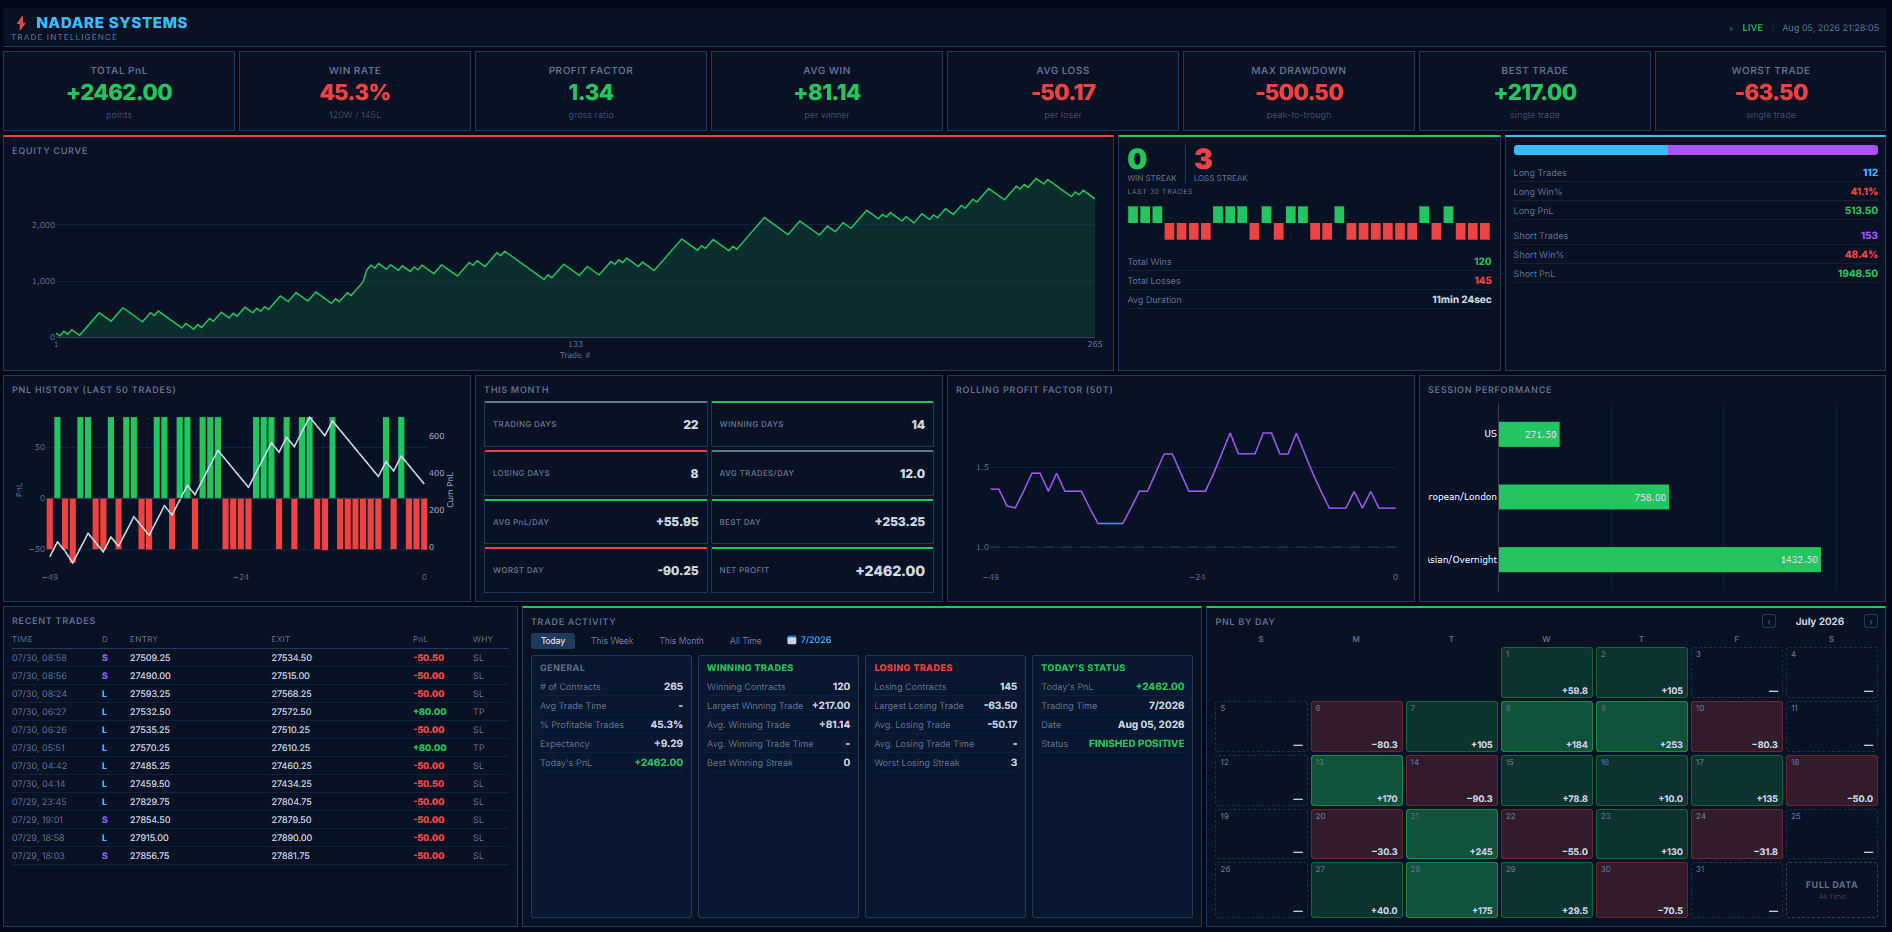Viewport: 1892px width, 932px height.
Task: Click the European/London session bar 758.00
Action: [x=1584, y=497]
